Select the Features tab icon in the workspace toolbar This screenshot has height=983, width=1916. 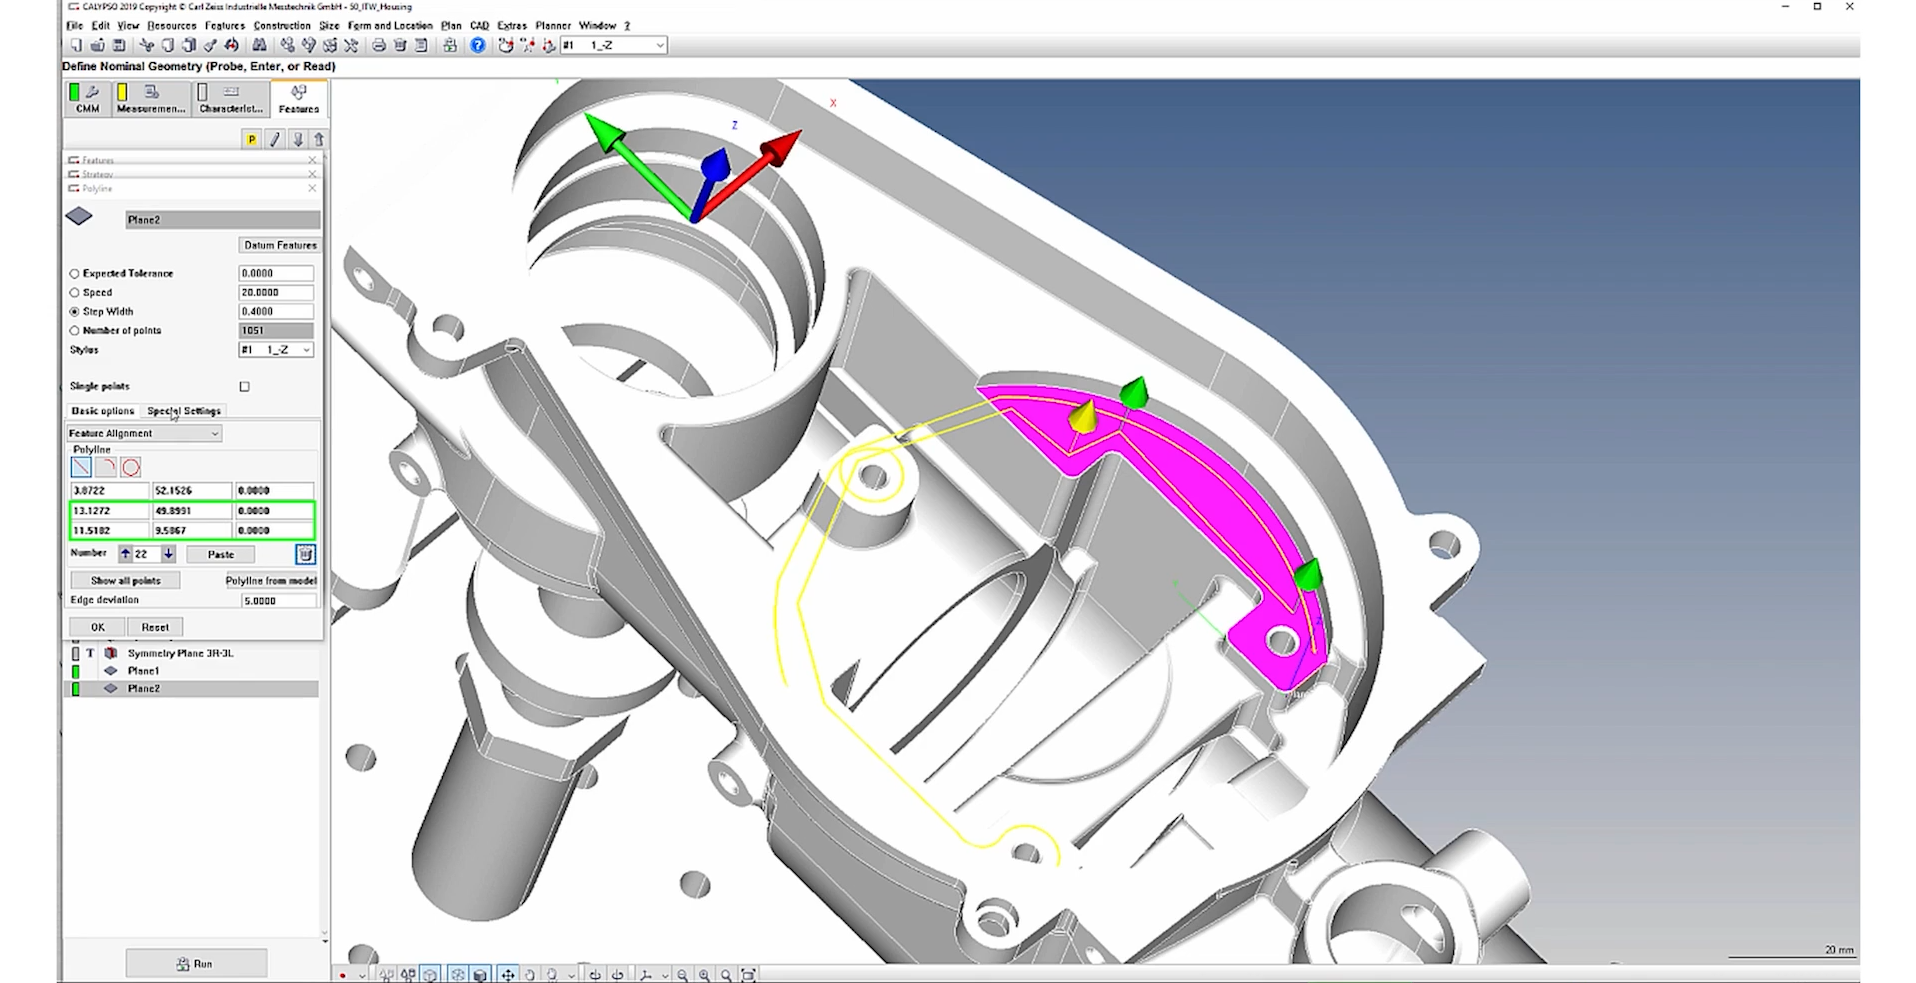tap(297, 97)
